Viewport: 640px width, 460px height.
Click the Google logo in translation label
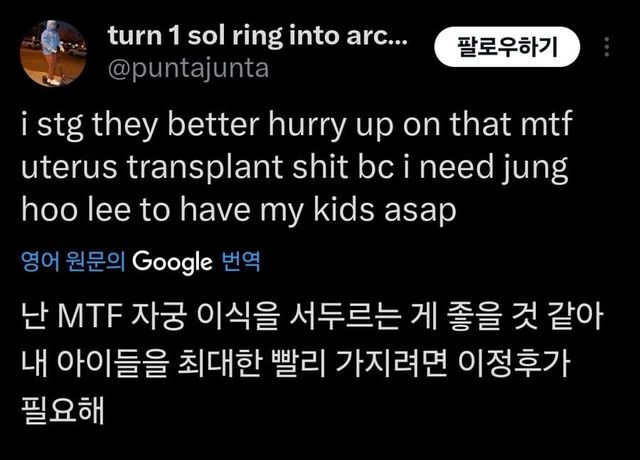pyautogui.click(x=172, y=262)
